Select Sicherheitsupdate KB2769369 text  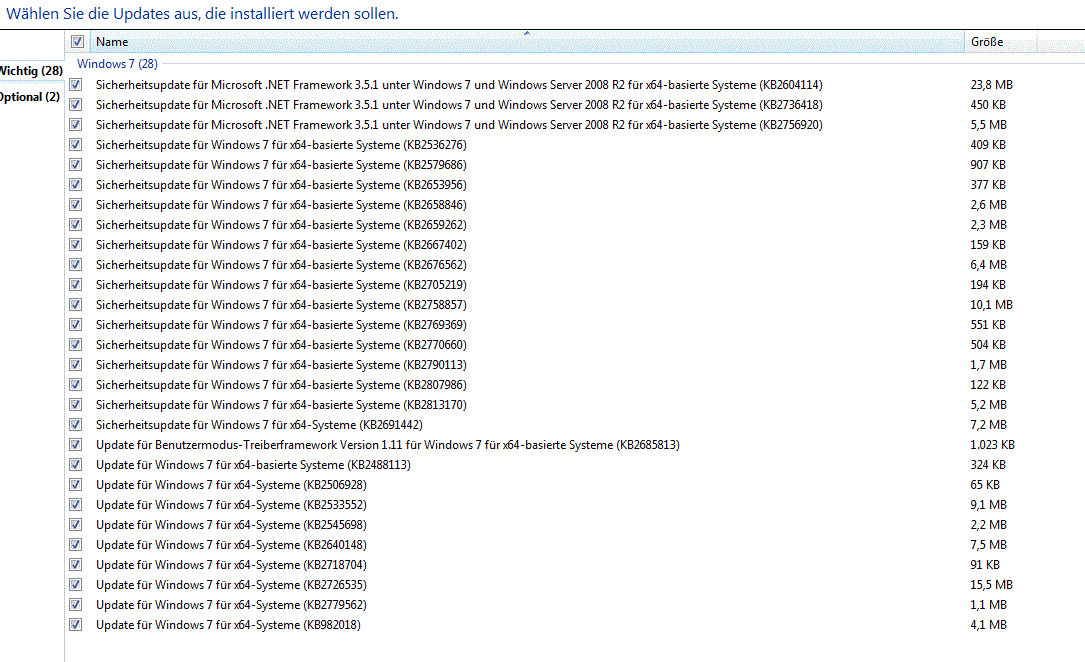(x=281, y=324)
